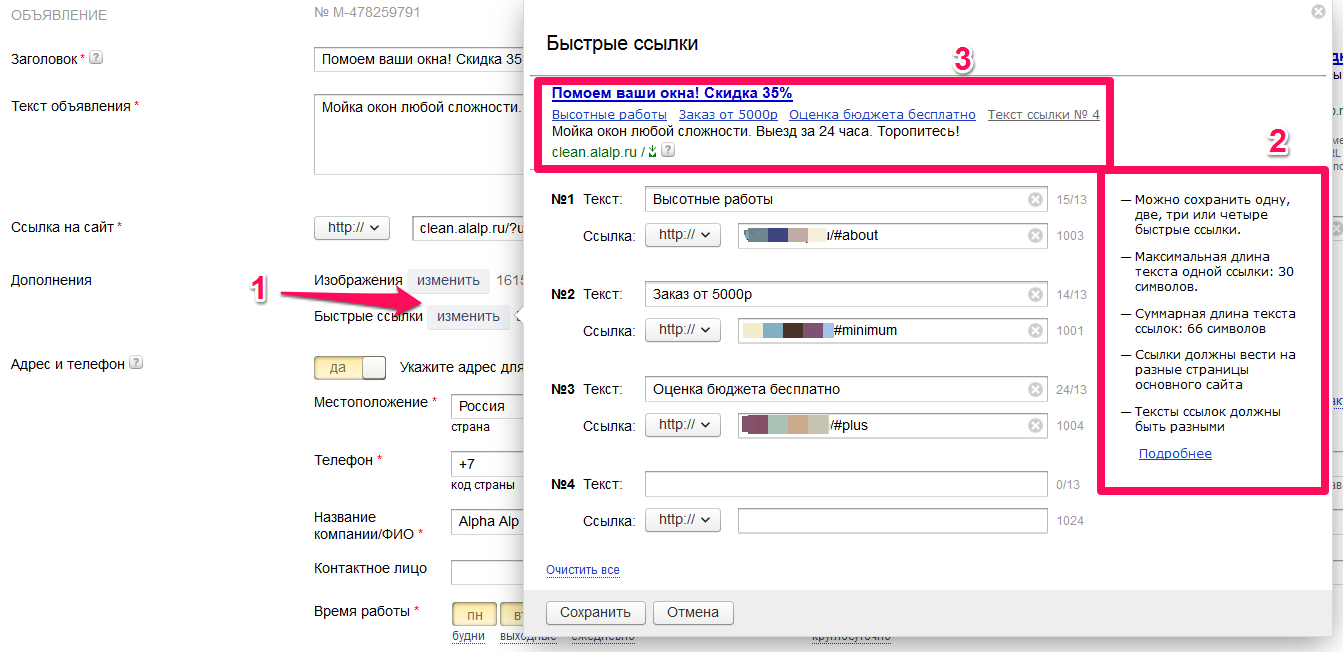
Task: Clear the #minimum link URL field
Action: point(1035,331)
